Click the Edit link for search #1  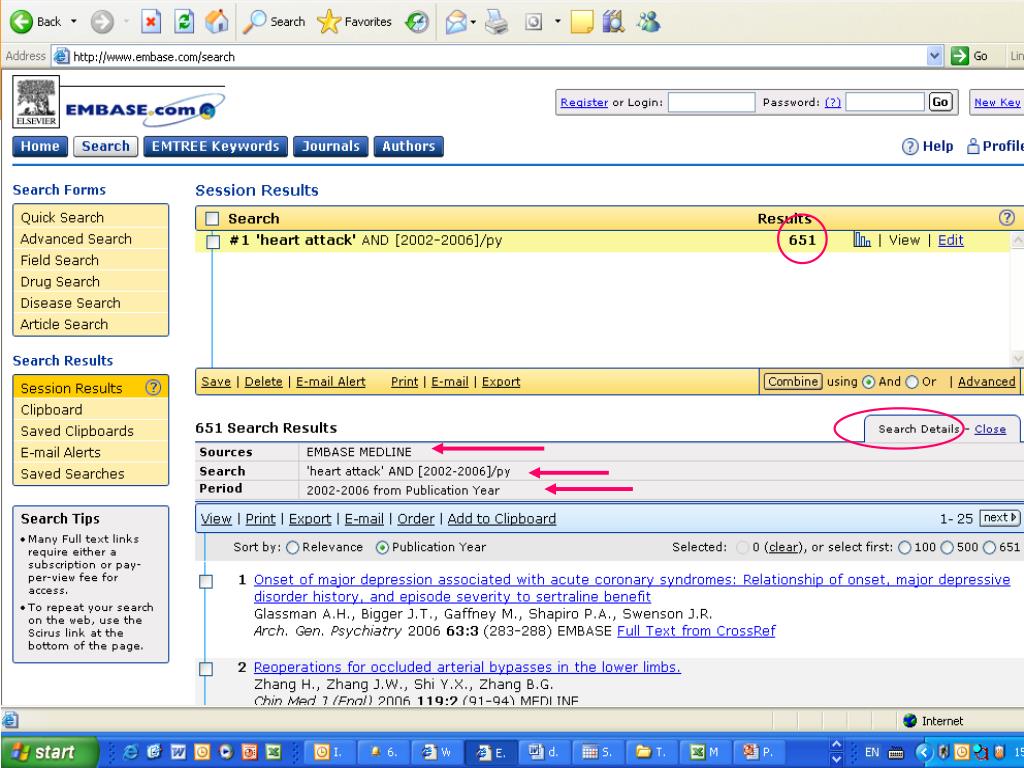pyautogui.click(x=950, y=240)
